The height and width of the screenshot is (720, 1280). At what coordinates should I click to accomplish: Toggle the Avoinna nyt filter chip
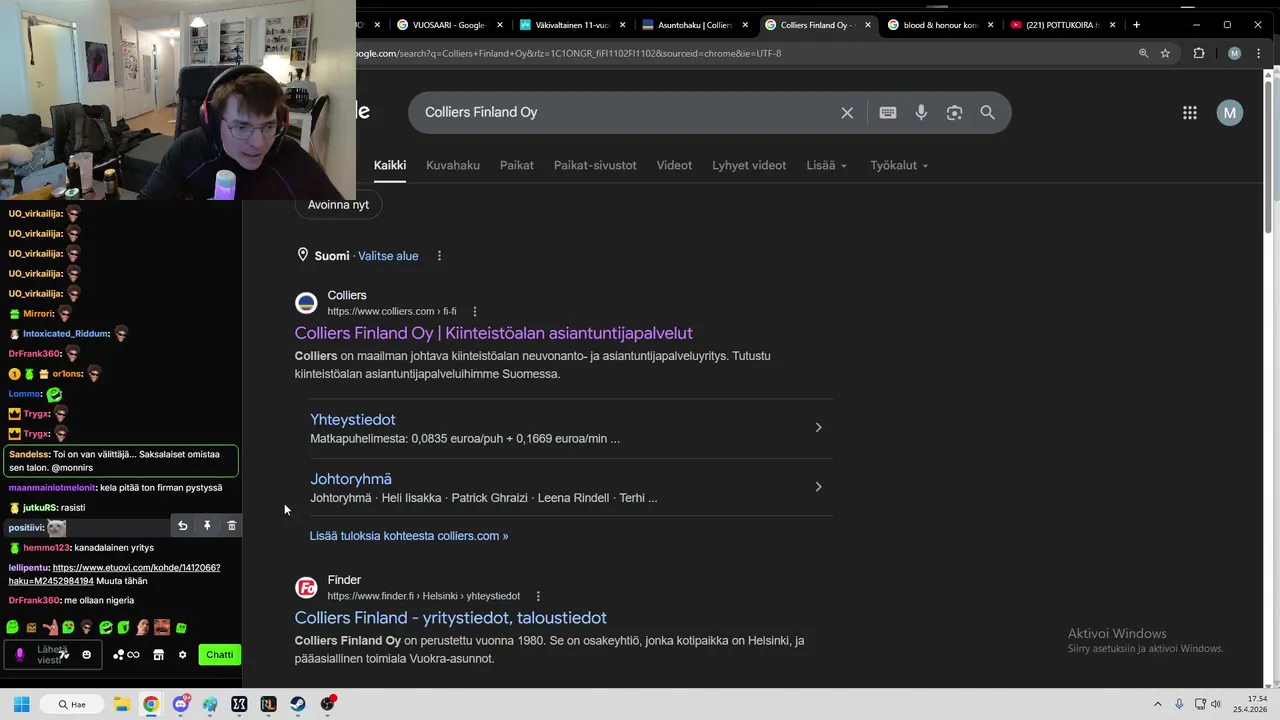point(338,205)
